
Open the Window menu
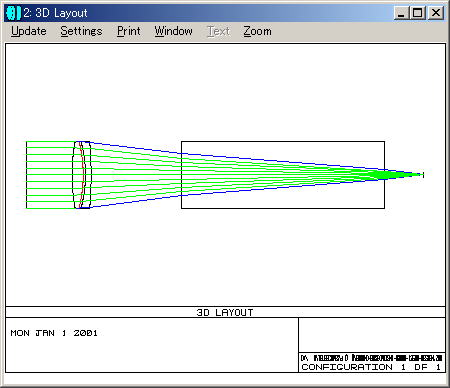coord(173,31)
